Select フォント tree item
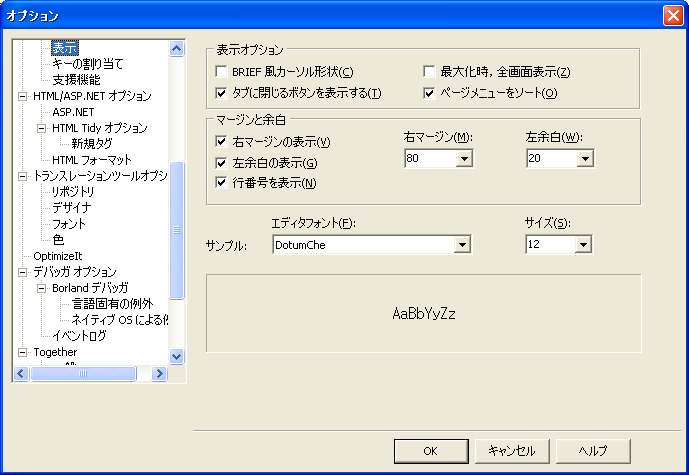Screen dimensions: 689x475 (x=69, y=224)
